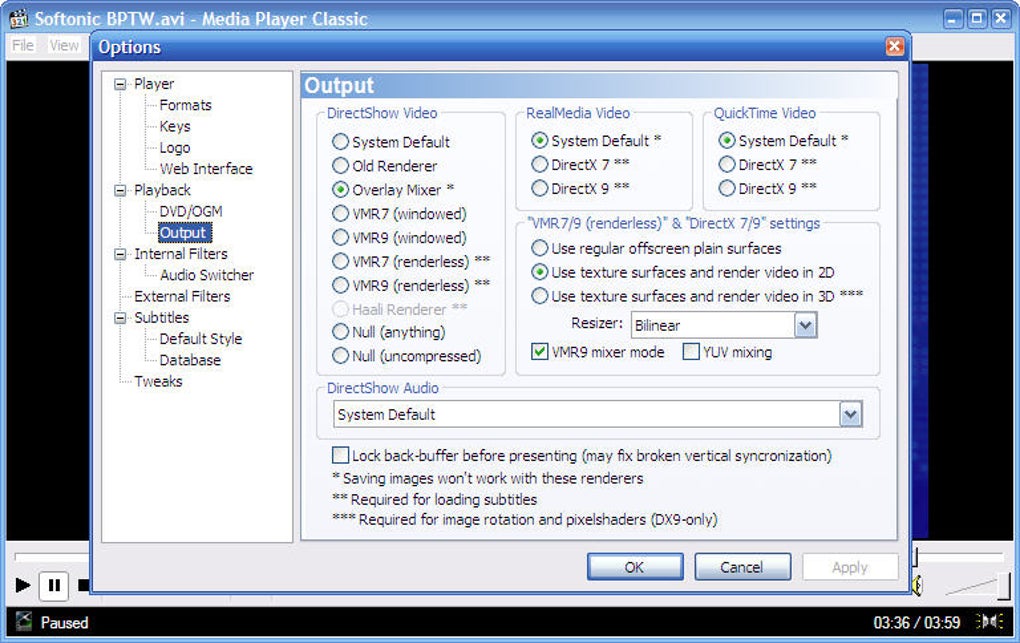Open Tweaks settings page
The height and width of the screenshot is (643, 1020).
[158, 381]
